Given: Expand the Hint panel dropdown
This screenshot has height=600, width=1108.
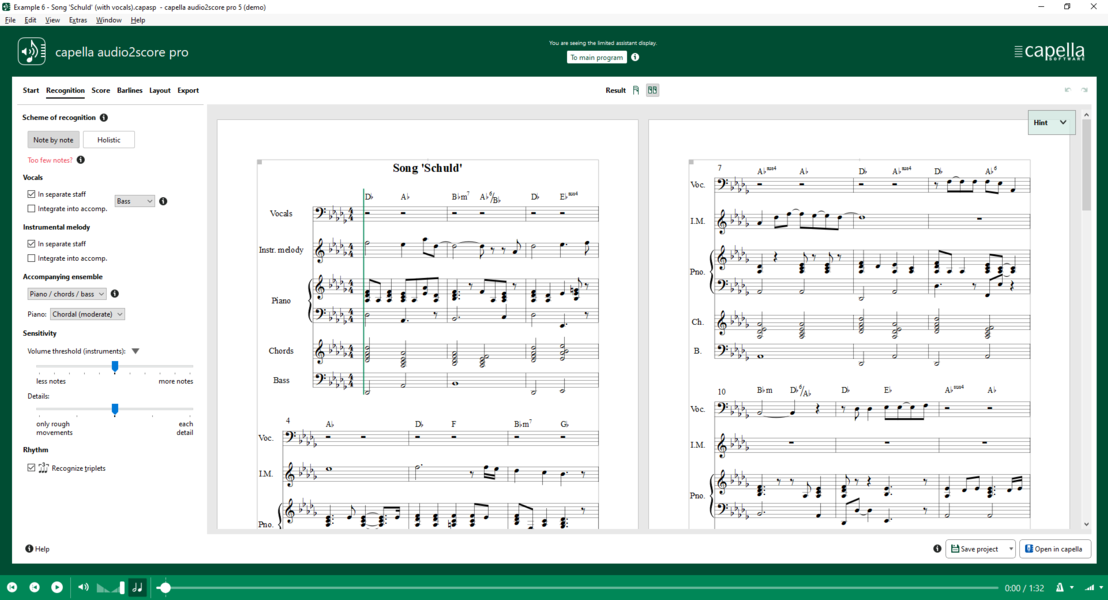Looking at the screenshot, I should pos(1051,123).
